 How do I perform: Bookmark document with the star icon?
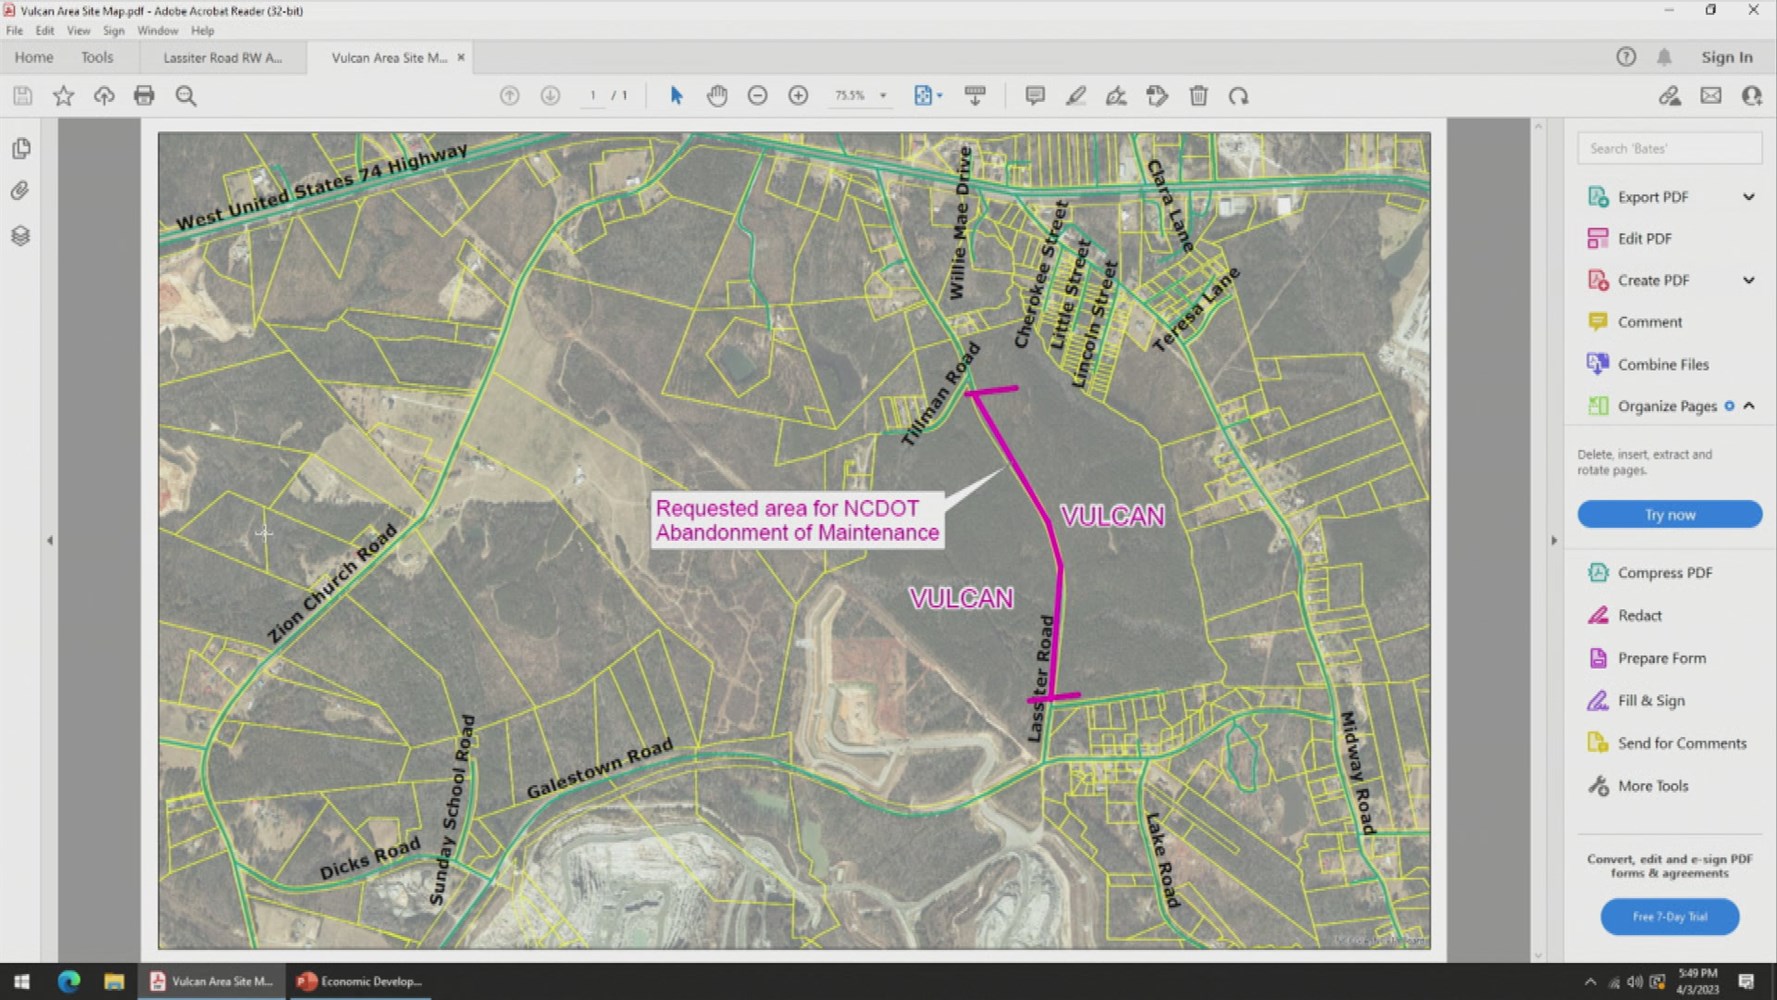63,96
